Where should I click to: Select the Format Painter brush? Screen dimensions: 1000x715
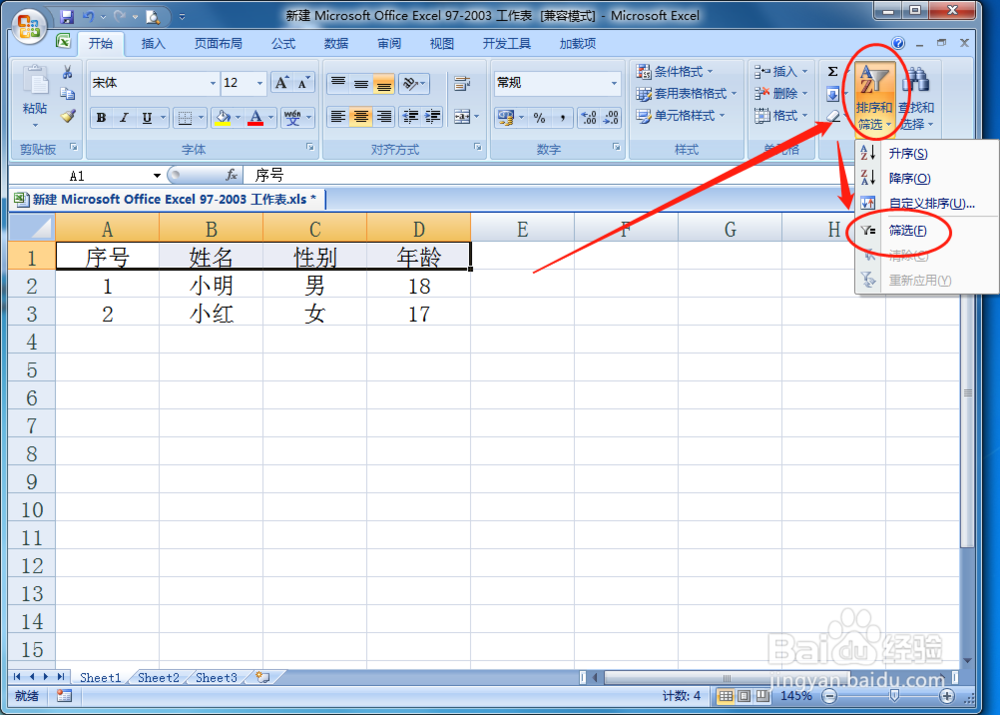[x=68, y=116]
